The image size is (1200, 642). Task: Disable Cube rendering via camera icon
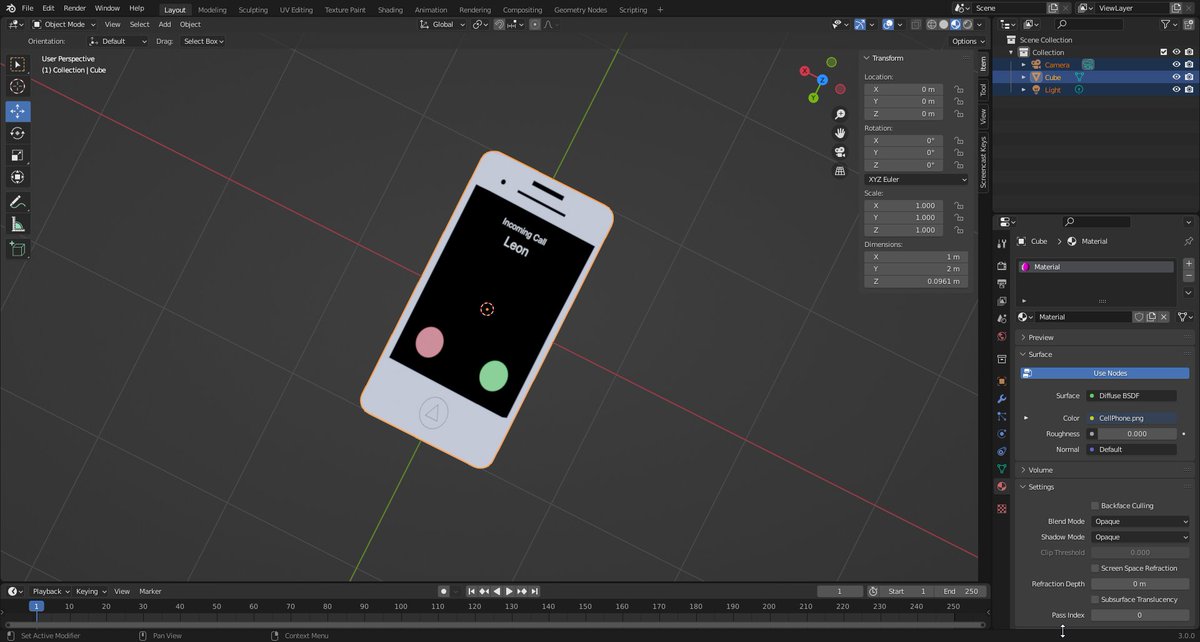pos(1188,77)
